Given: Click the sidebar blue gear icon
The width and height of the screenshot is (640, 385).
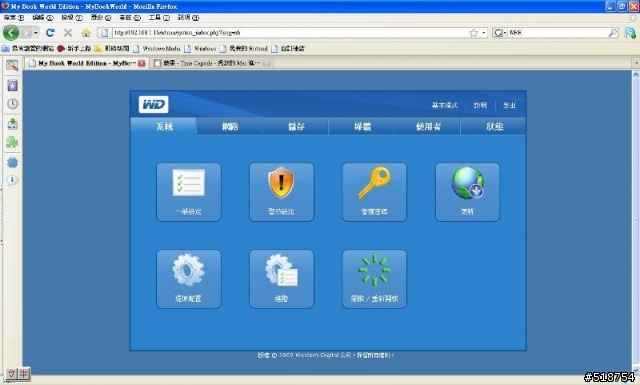Looking at the screenshot, I should pos(12,162).
